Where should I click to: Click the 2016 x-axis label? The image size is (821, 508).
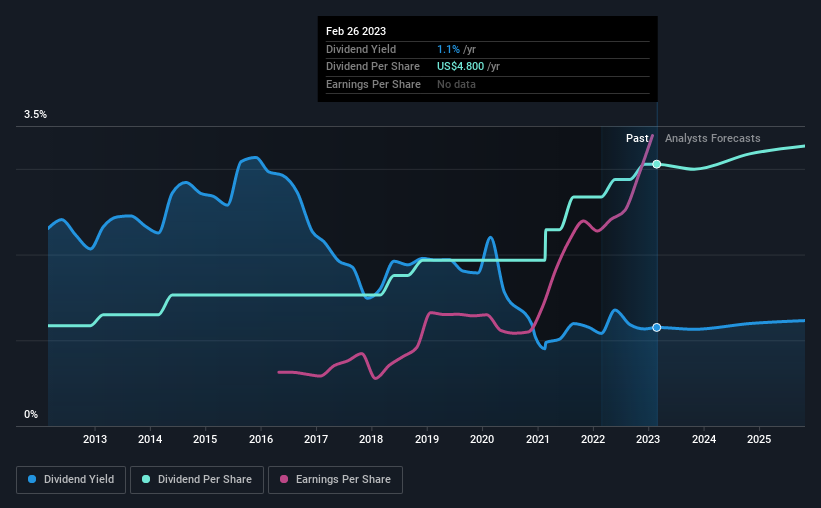click(261, 439)
